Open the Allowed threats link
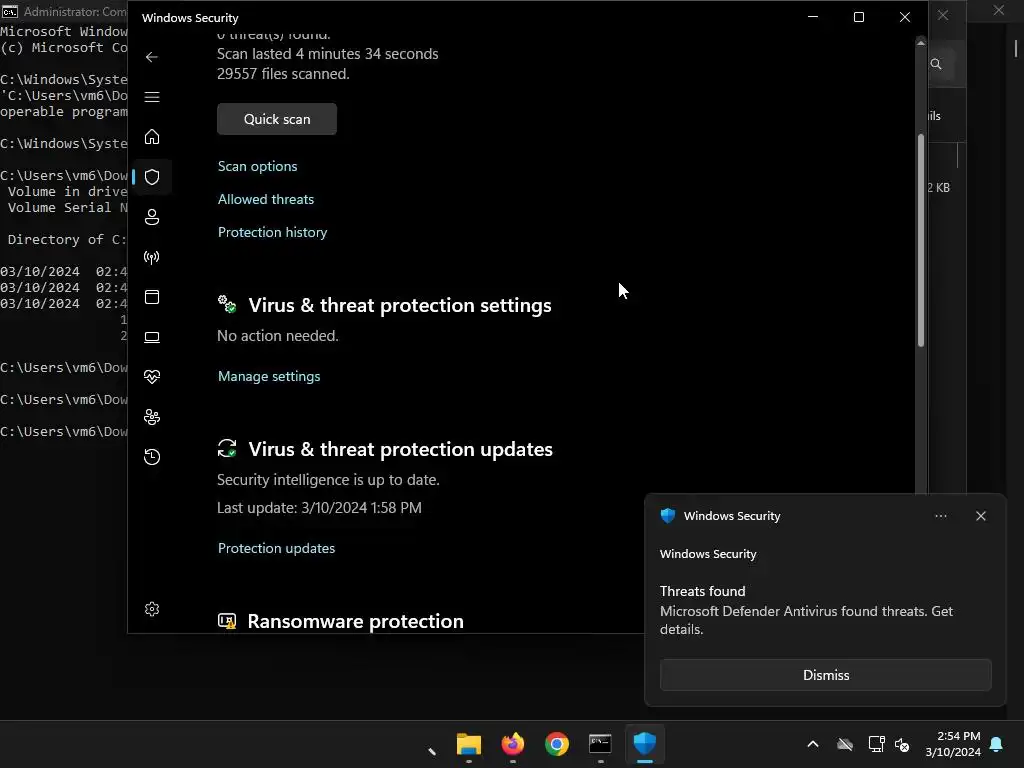 click(x=266, y=199)
